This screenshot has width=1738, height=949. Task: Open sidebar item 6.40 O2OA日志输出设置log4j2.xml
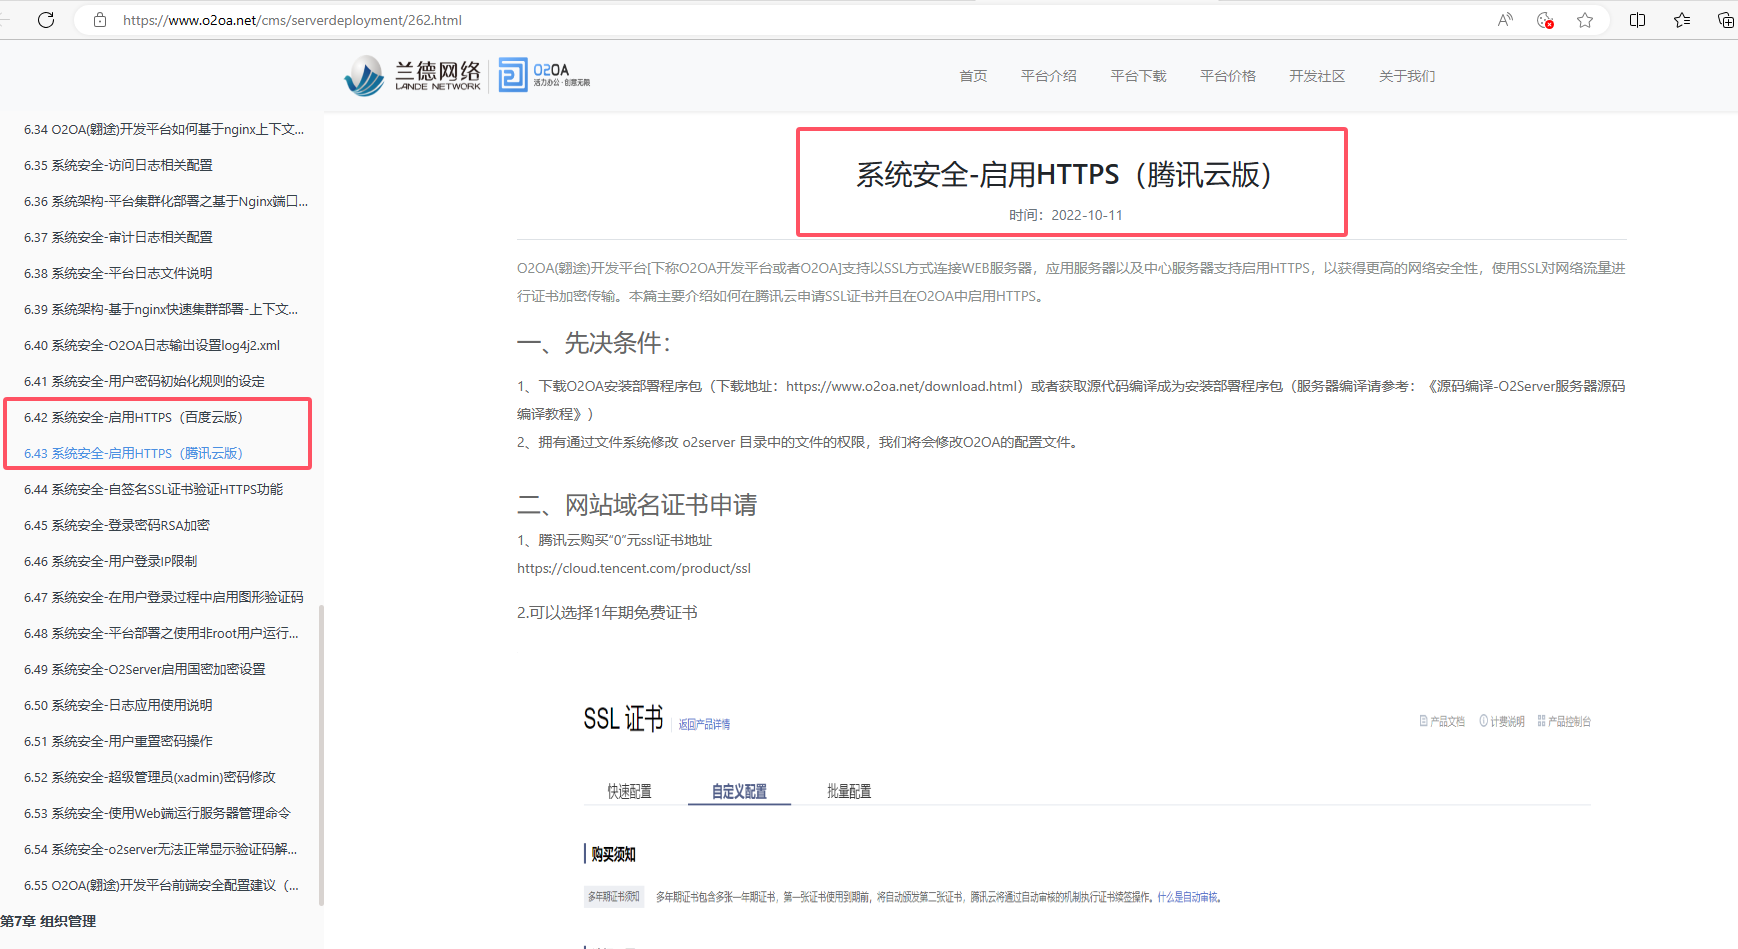(x=152, y=345)
